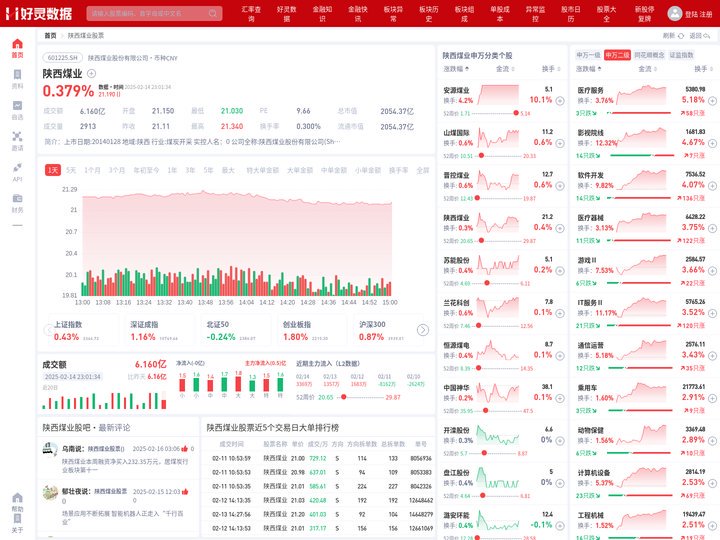720x540 pixels.
Task: Click the plus icon beside 医疗器械
Action: point(712,228)
